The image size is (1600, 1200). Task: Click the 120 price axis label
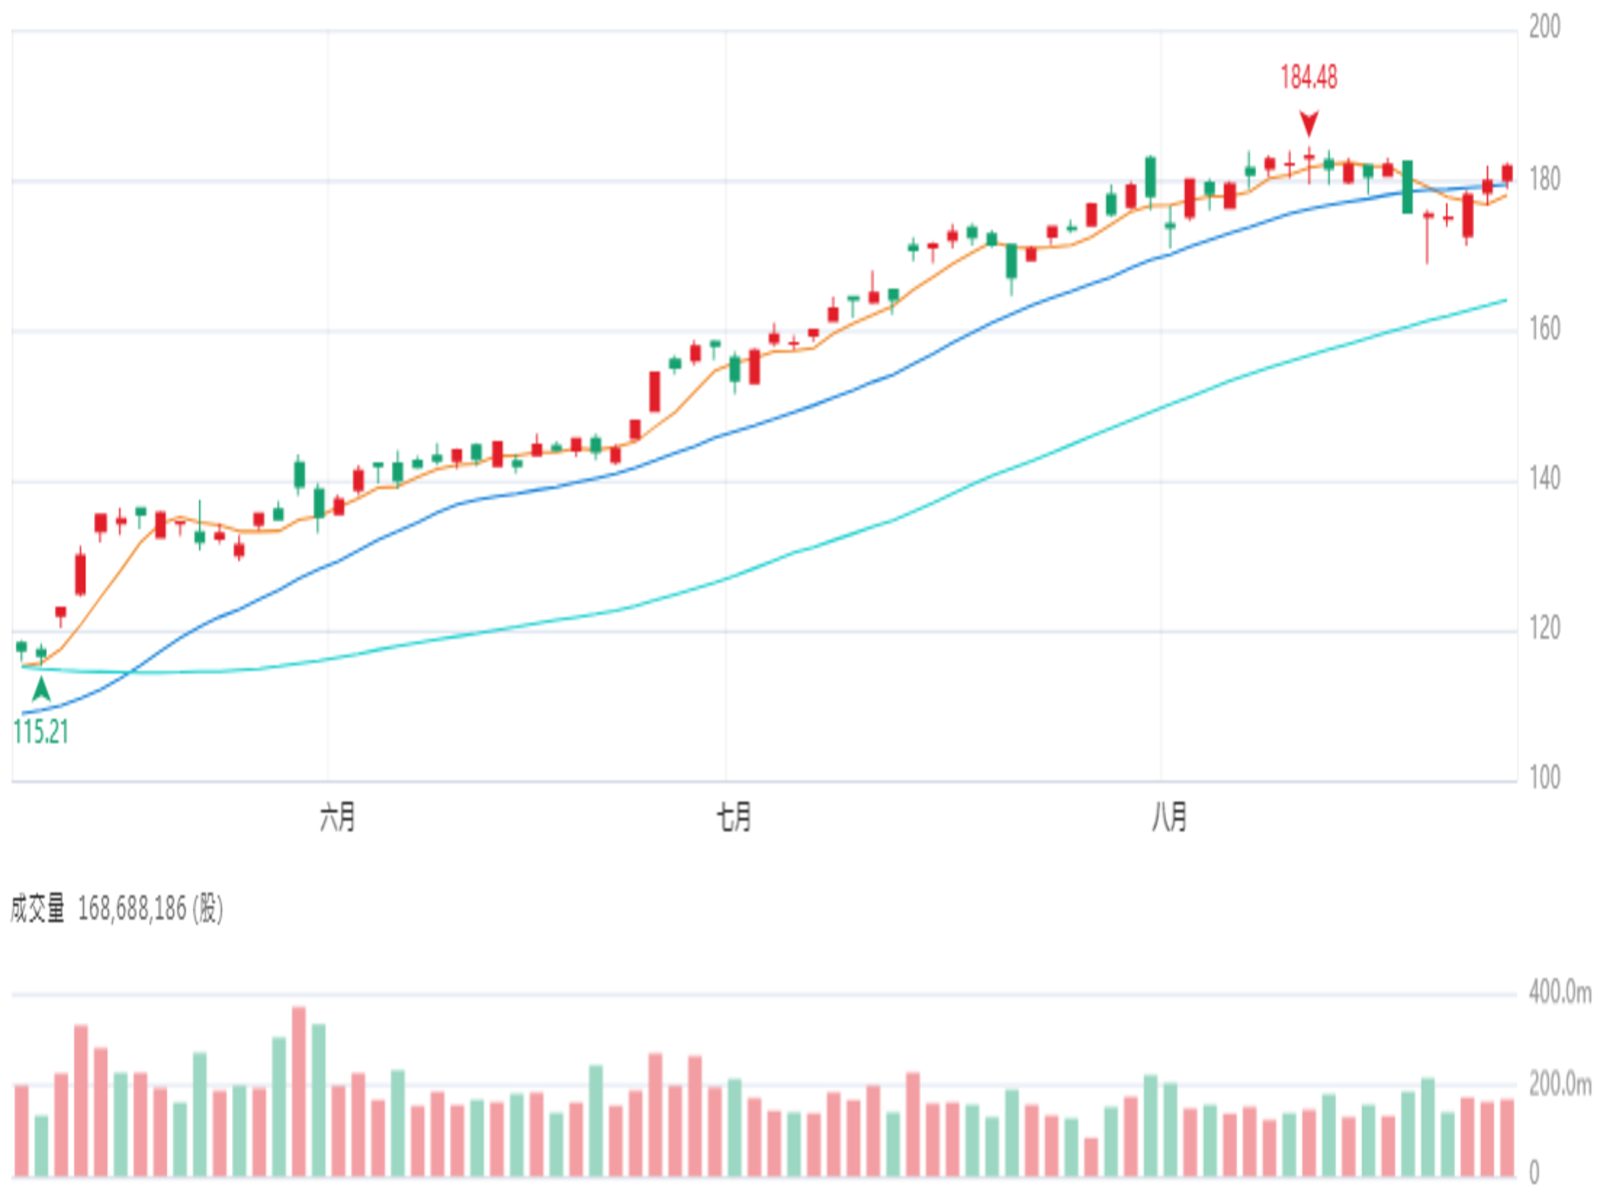(1544, 629)
